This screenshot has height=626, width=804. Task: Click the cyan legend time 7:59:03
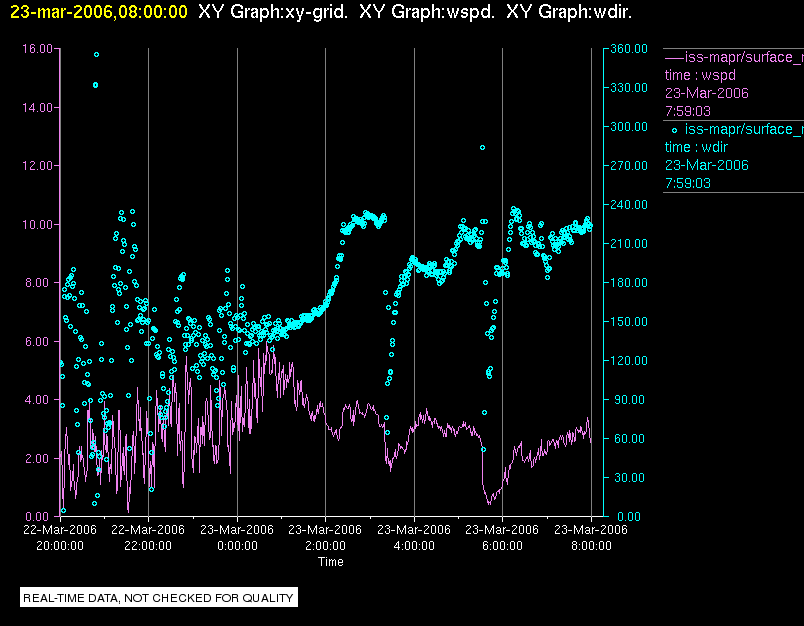click(x=688, y=184)
